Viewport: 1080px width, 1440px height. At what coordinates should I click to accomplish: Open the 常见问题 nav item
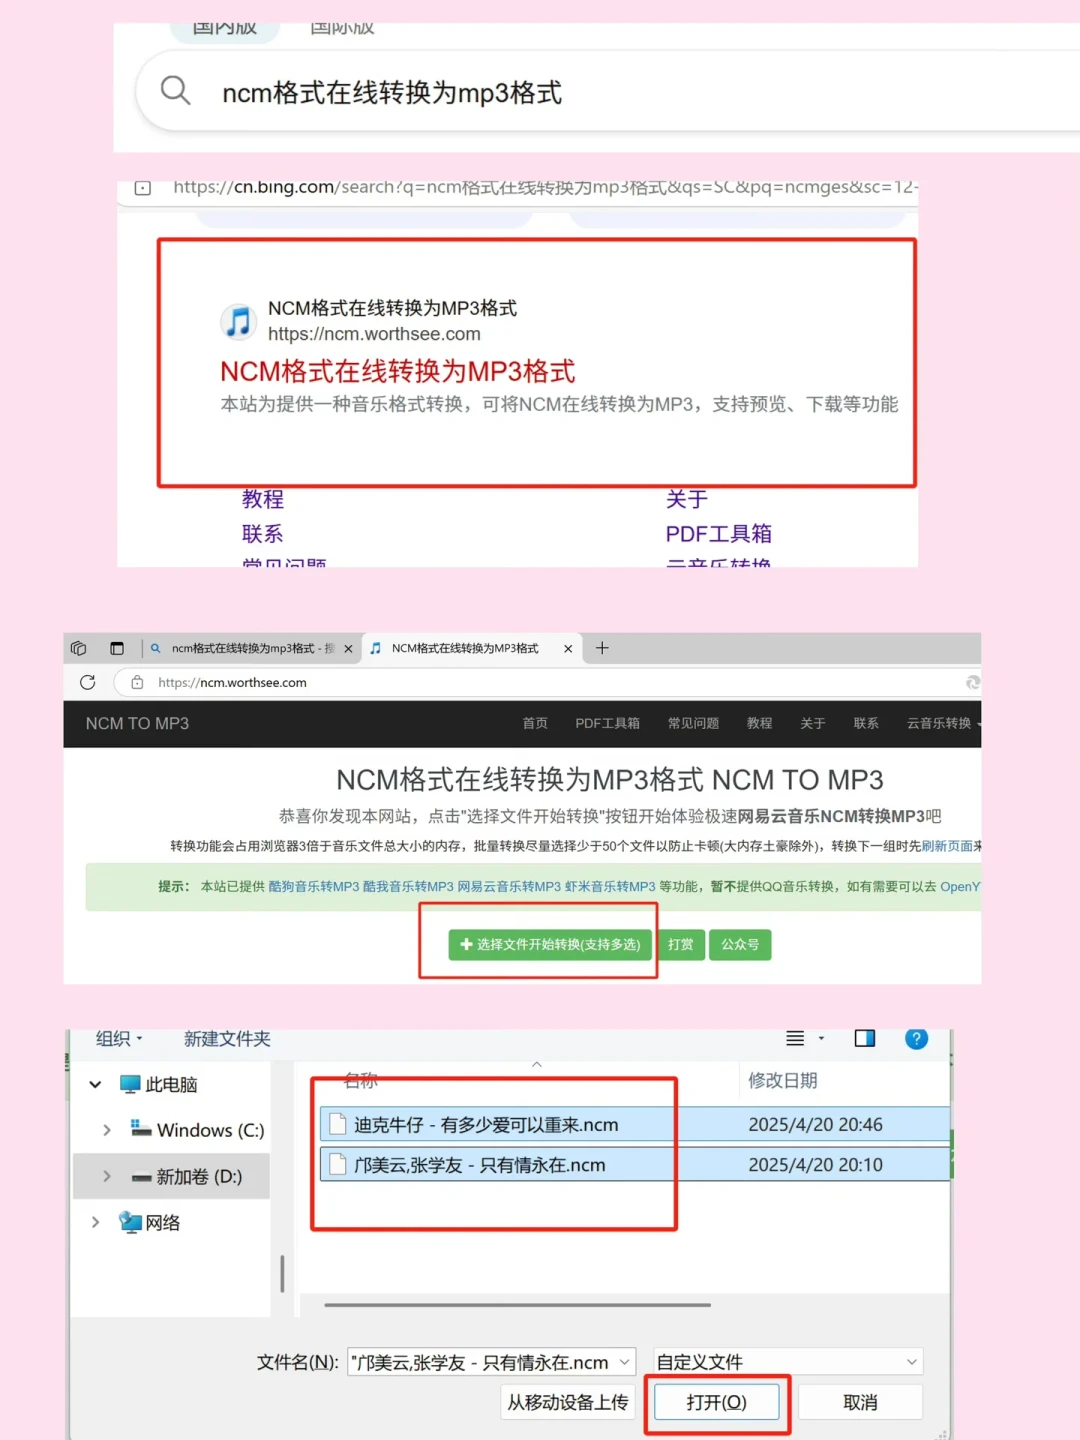tap(693, 723)
